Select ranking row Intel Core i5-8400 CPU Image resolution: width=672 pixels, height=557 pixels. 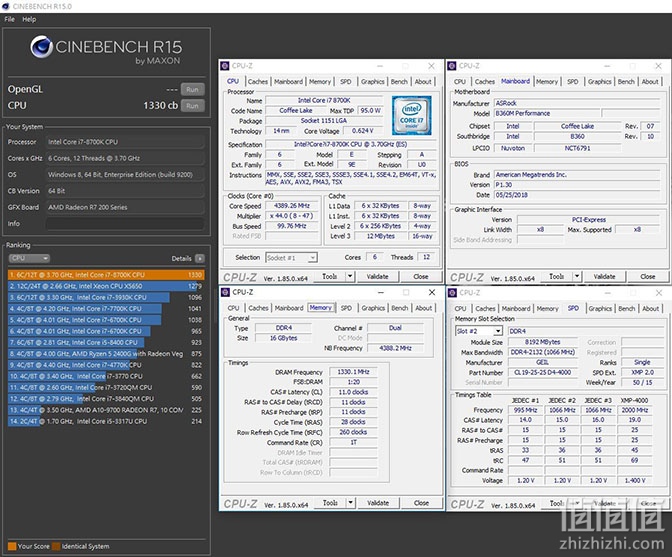(x=106, y=342)
